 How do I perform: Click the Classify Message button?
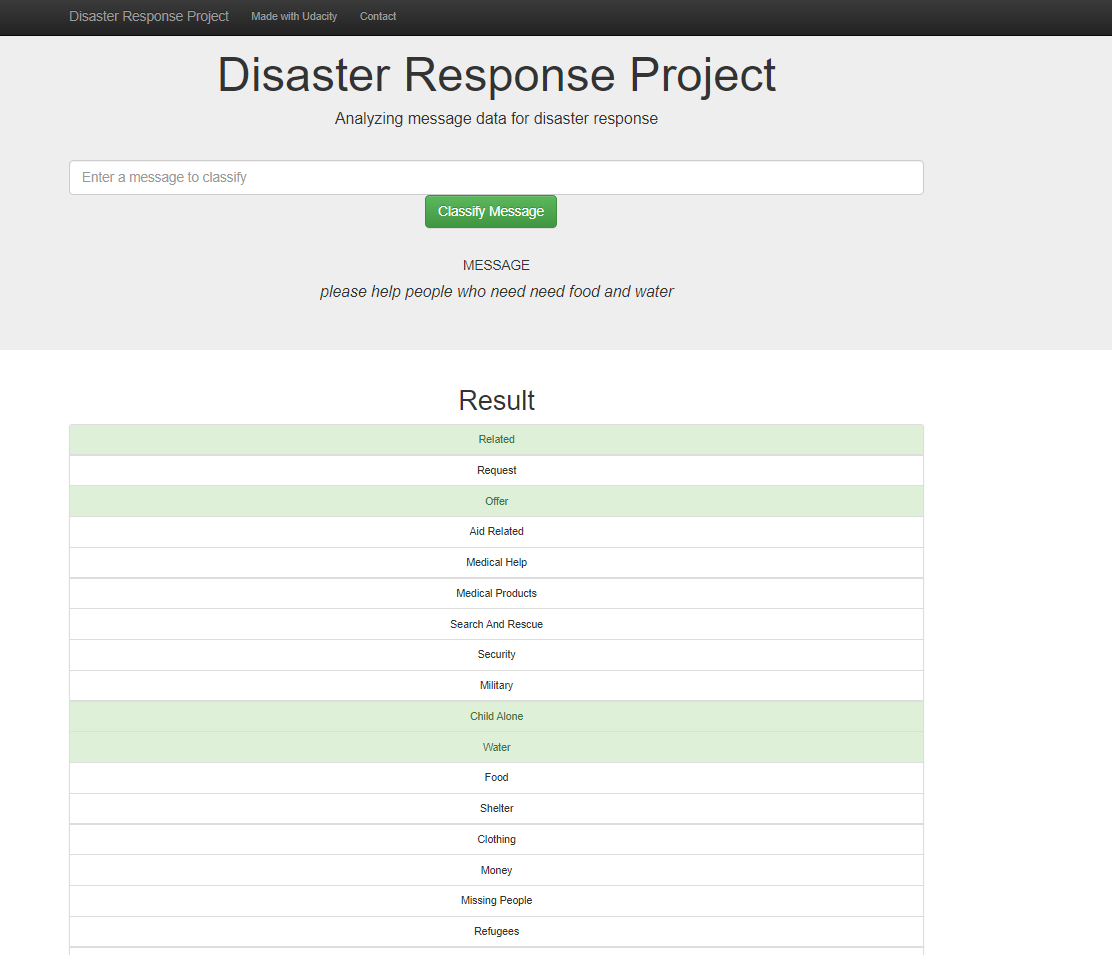490,211
